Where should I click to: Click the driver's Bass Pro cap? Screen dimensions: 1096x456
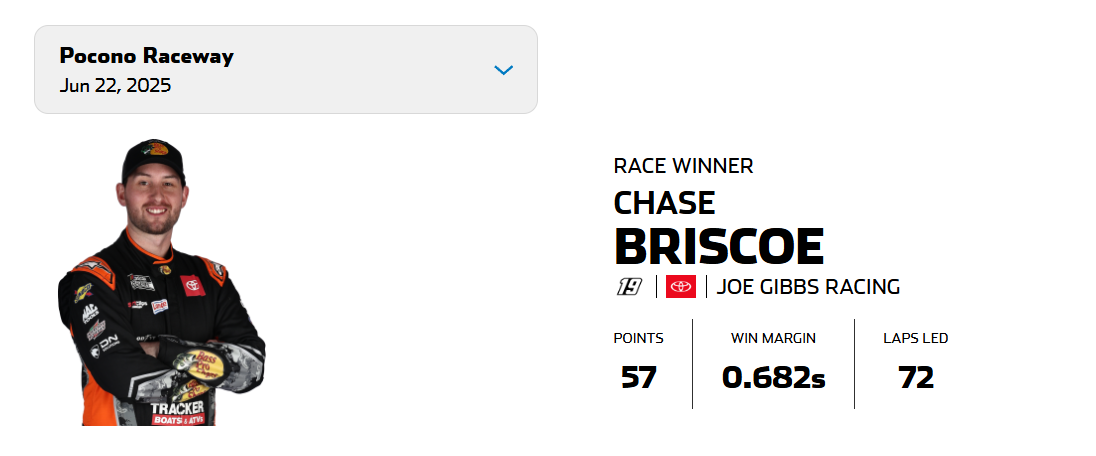click(x=153, y=158)
